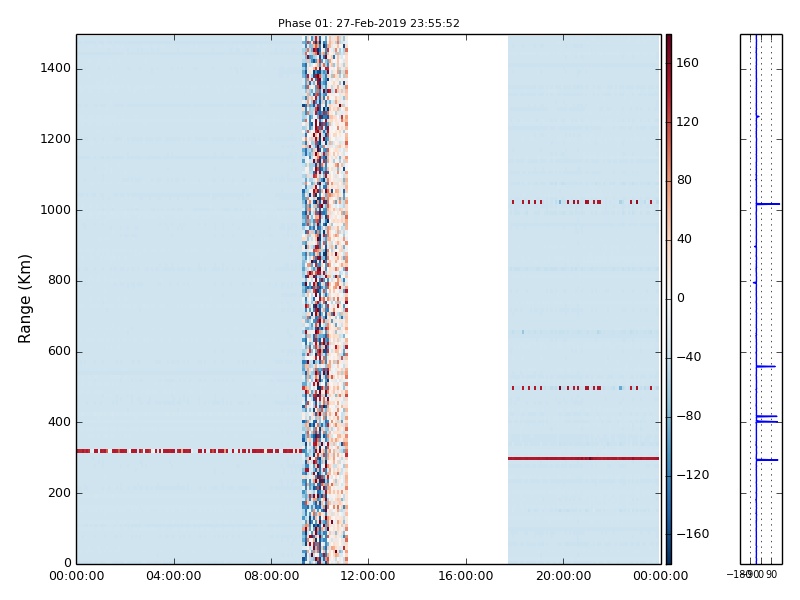800x600 pixels.
Task: Click the colorbar label 120
Action: [x=687, y=121]
